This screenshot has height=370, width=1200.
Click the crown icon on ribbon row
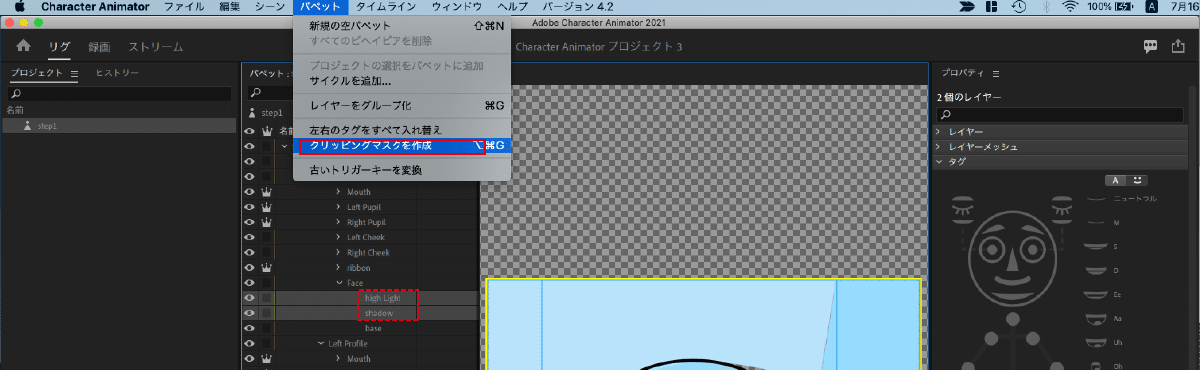(x=267, y=268)
